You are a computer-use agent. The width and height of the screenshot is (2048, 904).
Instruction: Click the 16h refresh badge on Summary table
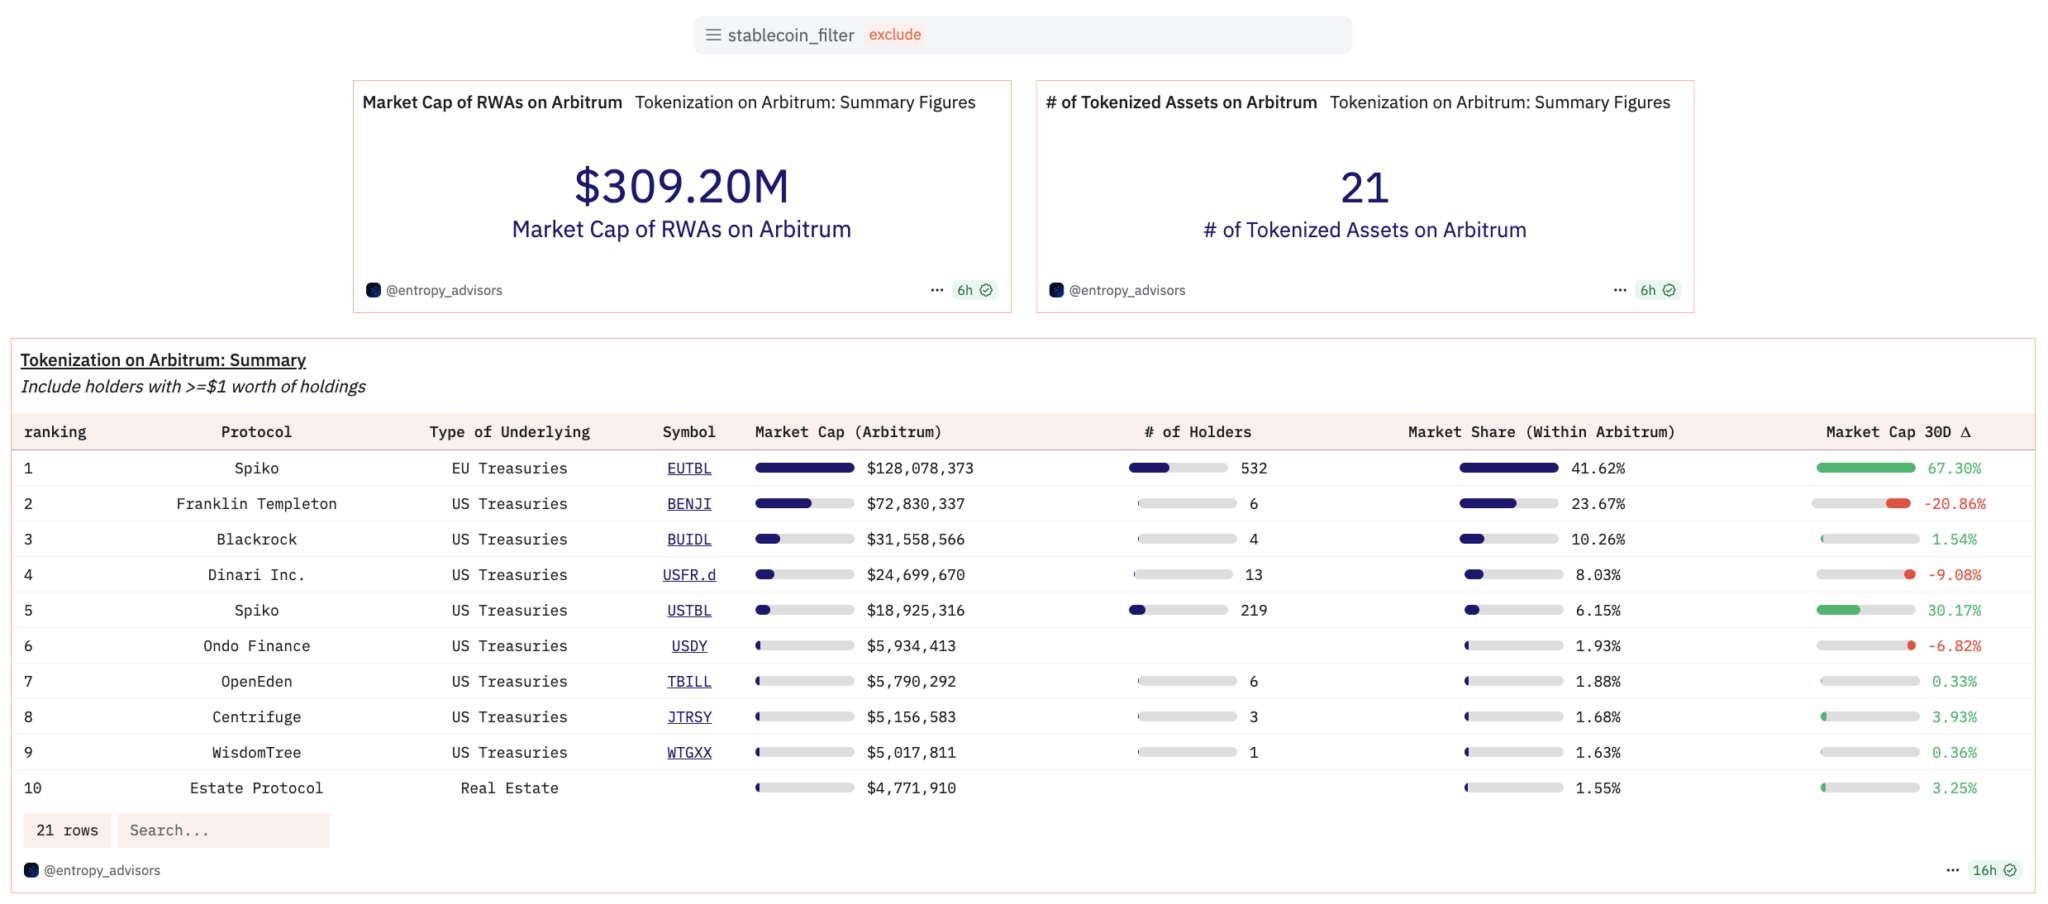(x=1994, y=870)
